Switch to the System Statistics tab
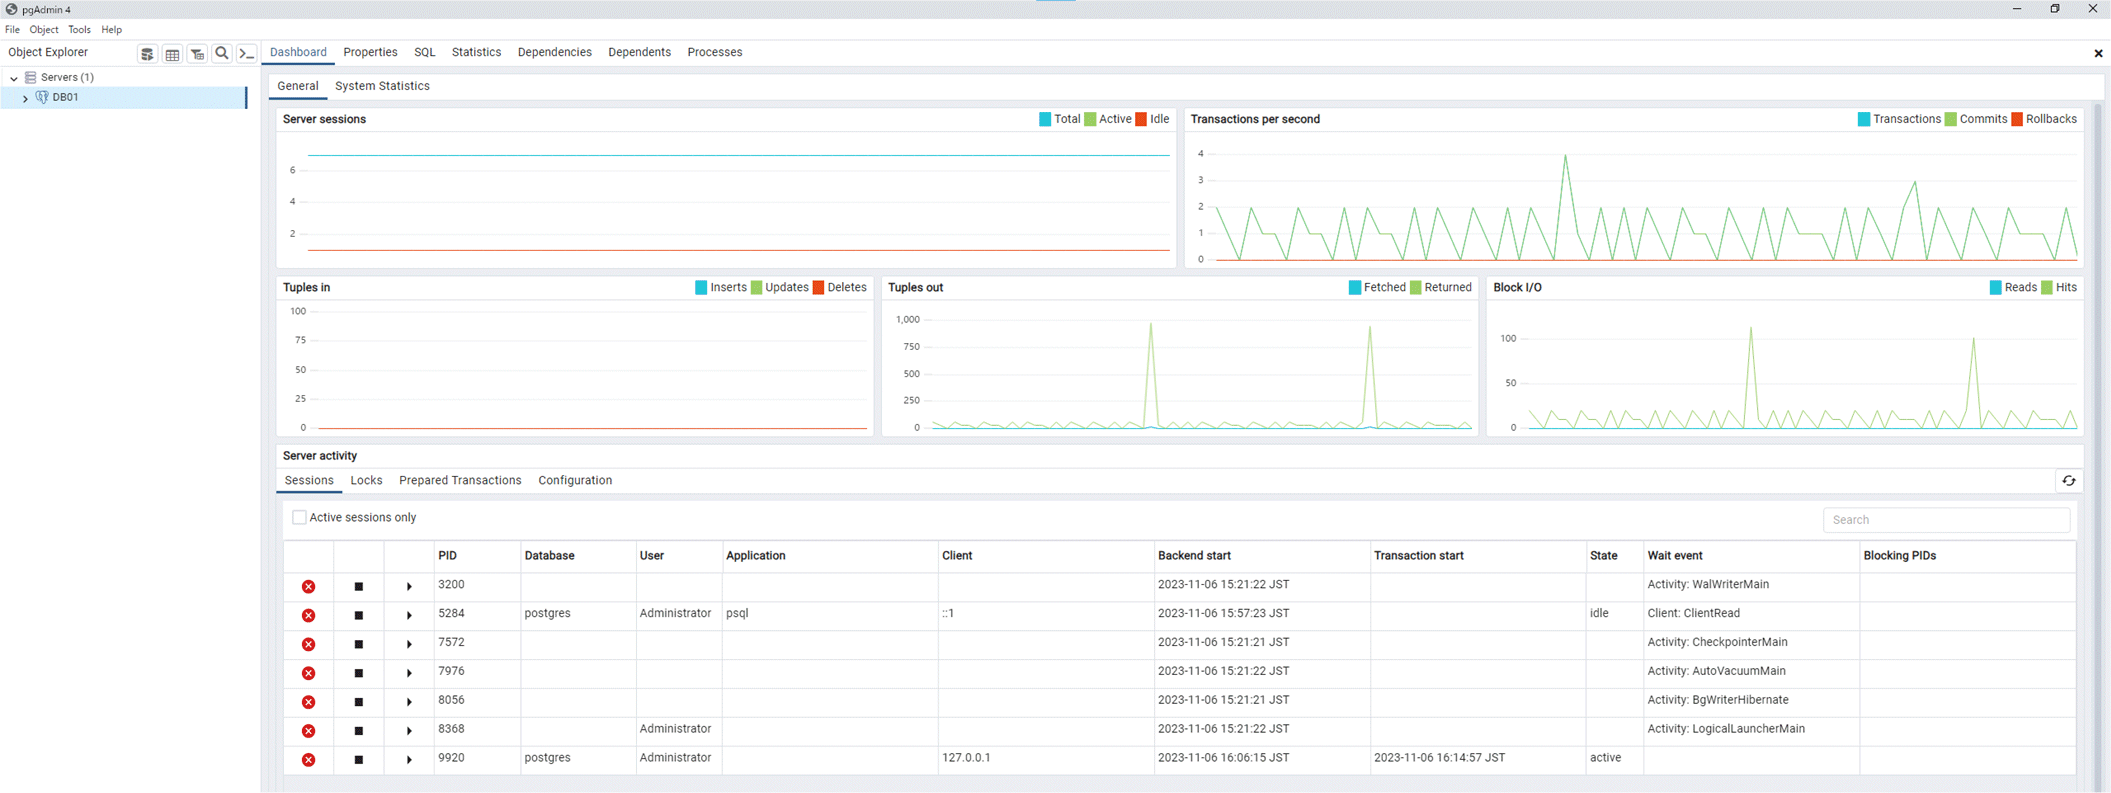This screenshot has width=2111, height=793. (x=382, y=86)
